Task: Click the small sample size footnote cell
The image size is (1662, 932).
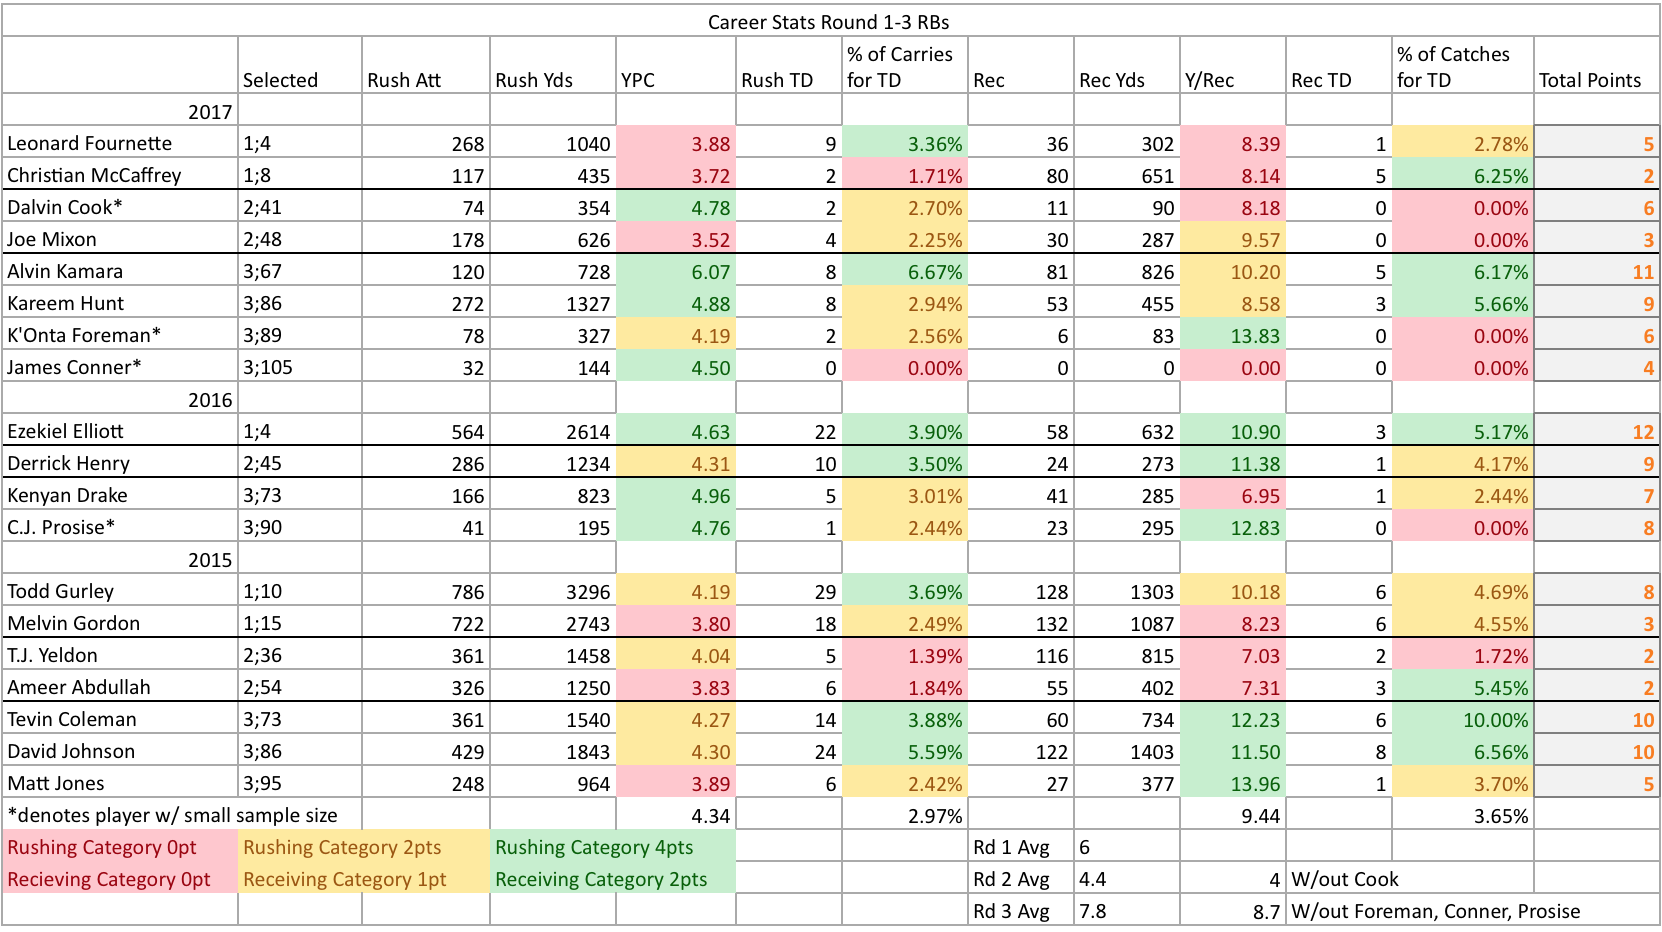Action: pyautogui.click(x=182, y=815)
